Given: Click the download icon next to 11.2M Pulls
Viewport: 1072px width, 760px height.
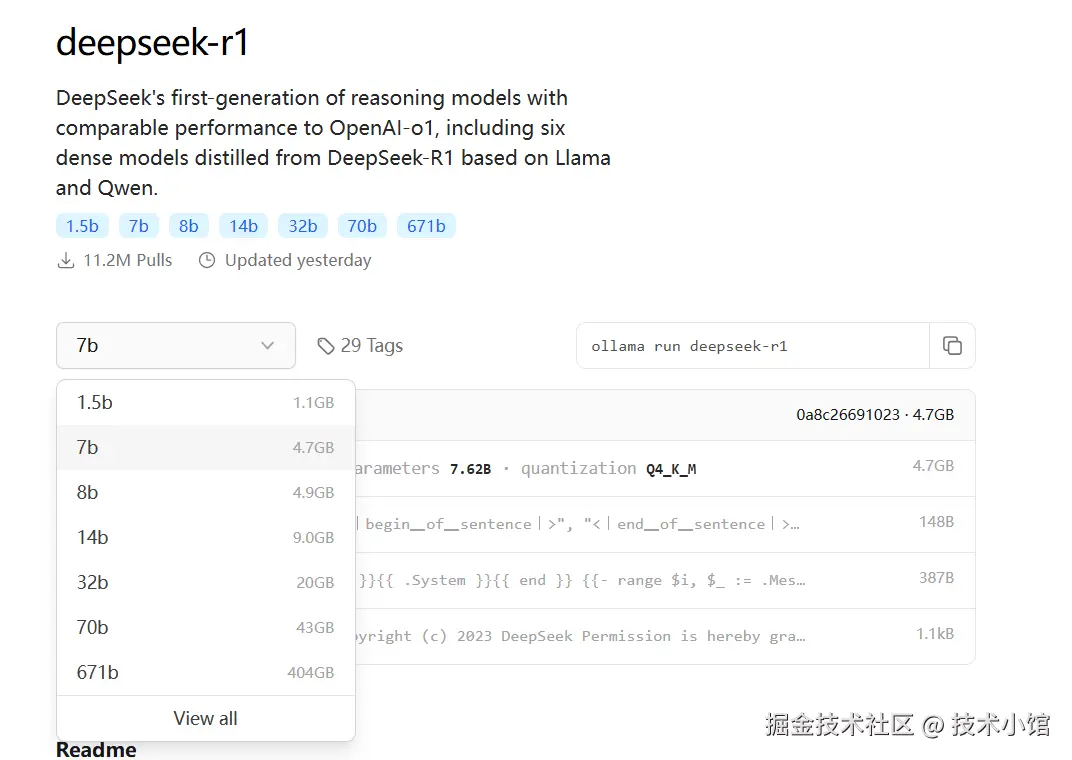Looking at the screenshot, I should click(66, 261).
